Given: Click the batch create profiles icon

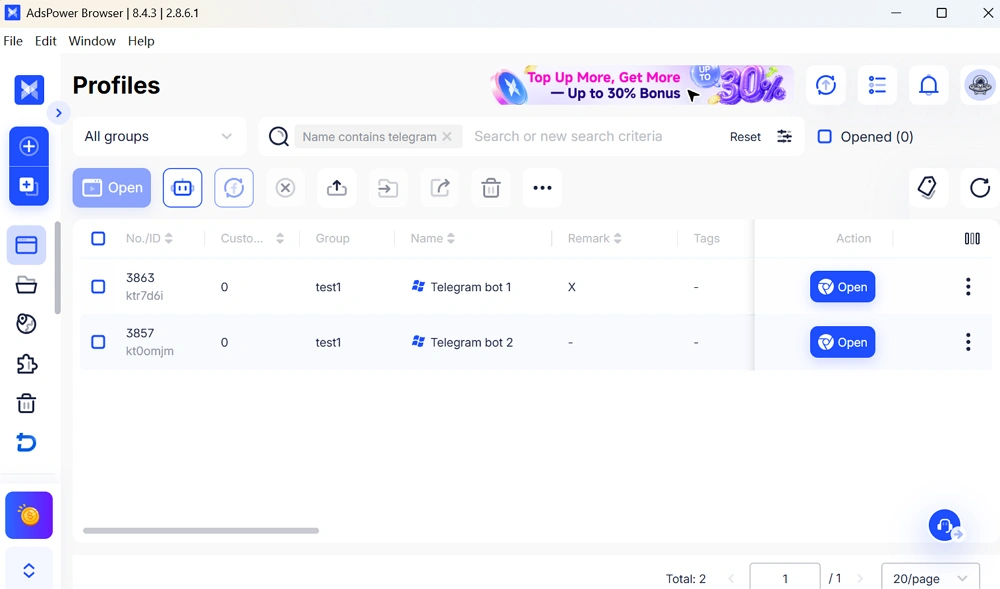Looking at the screenshot, I should [x=29, y=185].
